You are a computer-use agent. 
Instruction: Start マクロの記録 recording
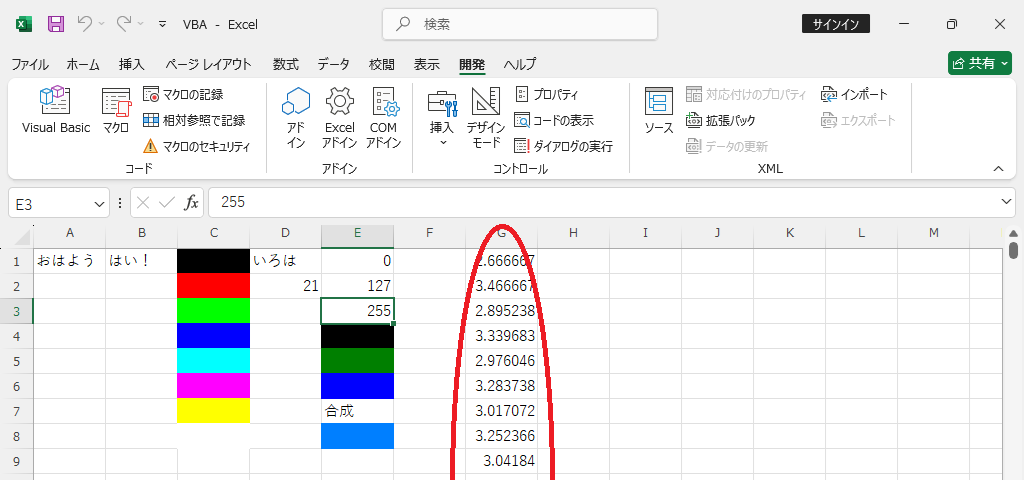tap(184, 95)
